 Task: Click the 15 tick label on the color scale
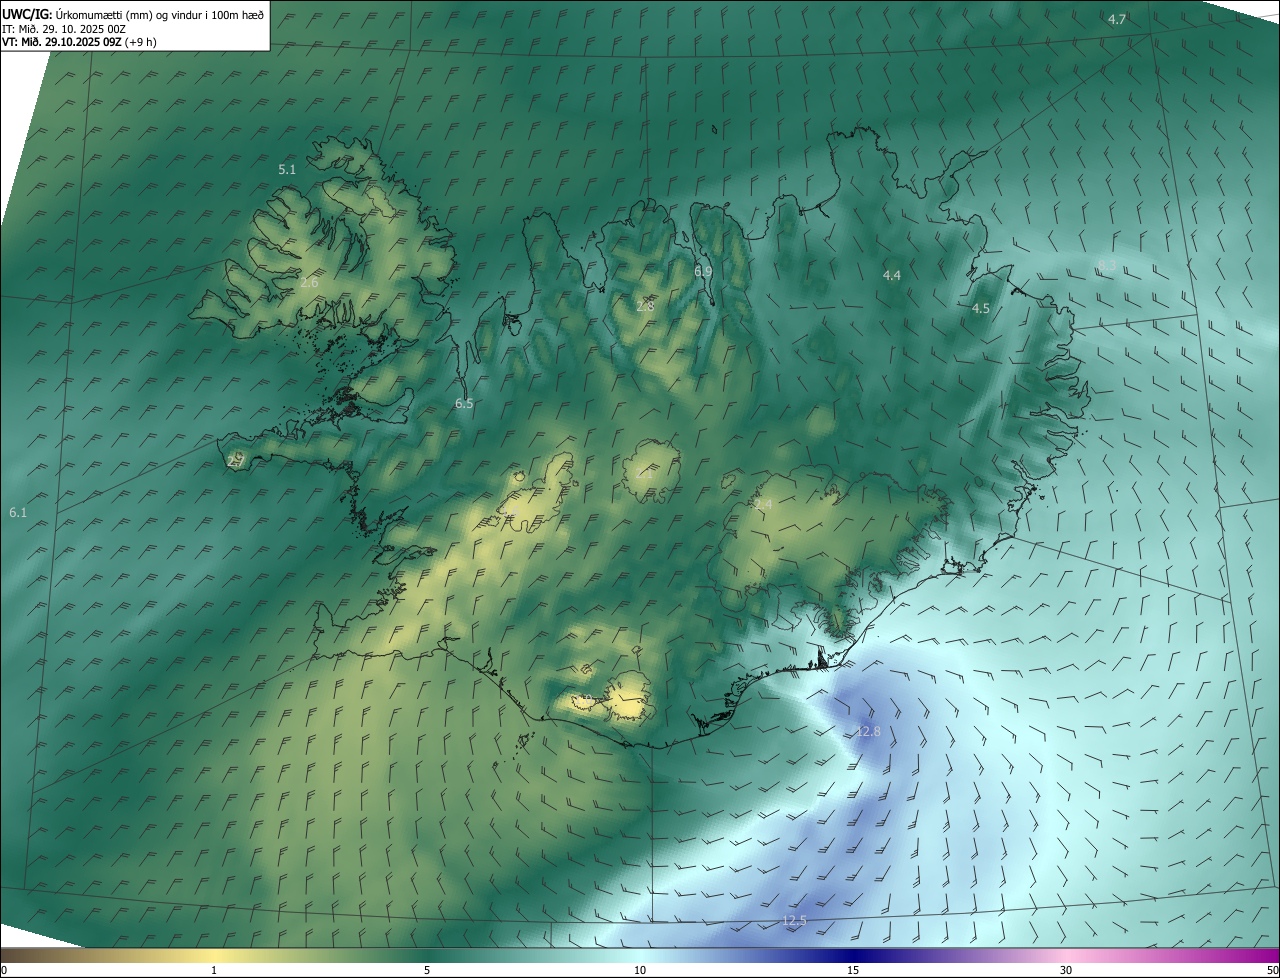853,970
